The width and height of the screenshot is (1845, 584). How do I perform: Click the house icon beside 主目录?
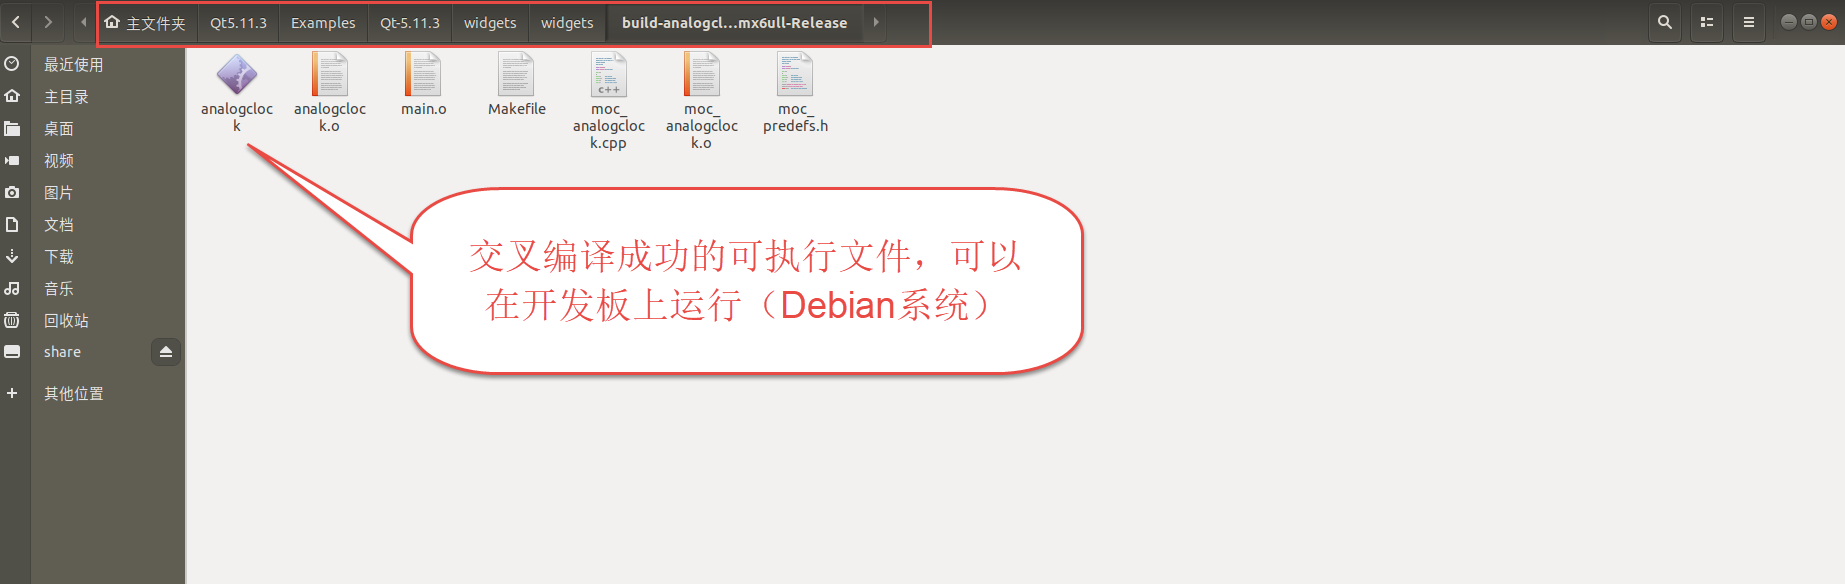pyautogui.click(x=12, y=96)
